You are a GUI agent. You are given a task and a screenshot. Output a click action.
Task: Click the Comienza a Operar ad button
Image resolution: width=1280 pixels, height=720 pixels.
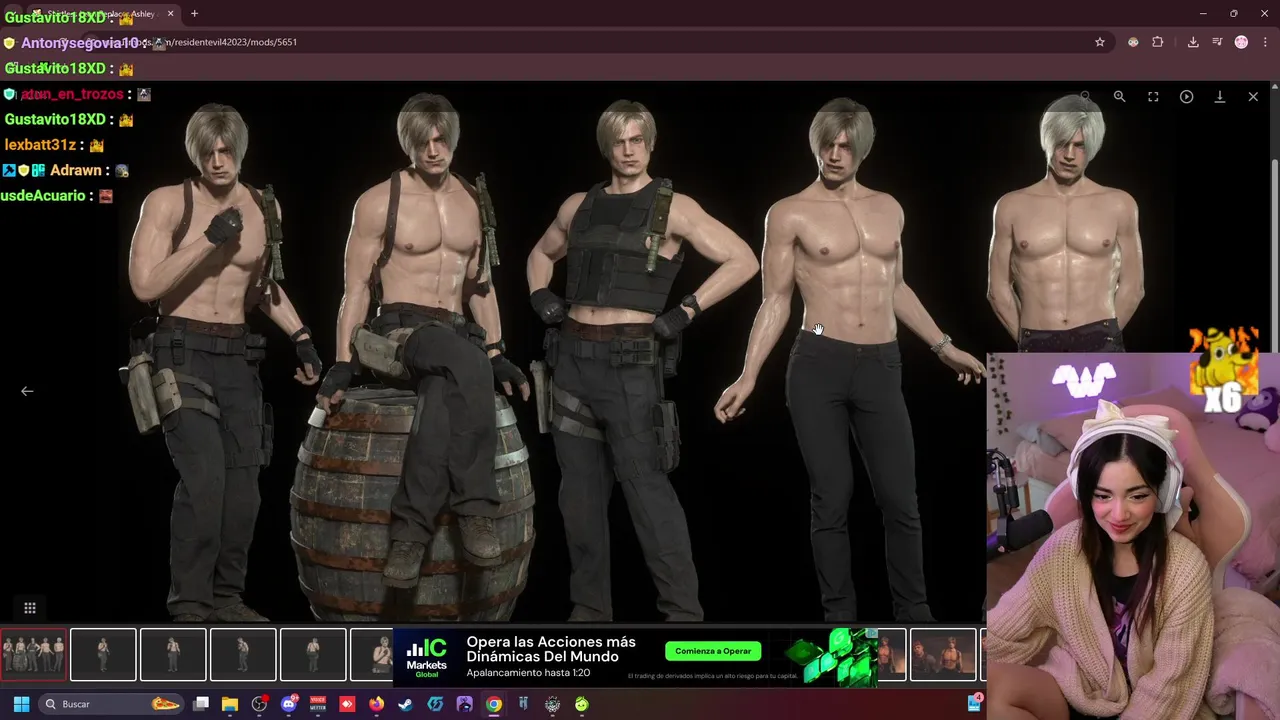[x=713, y=651]
